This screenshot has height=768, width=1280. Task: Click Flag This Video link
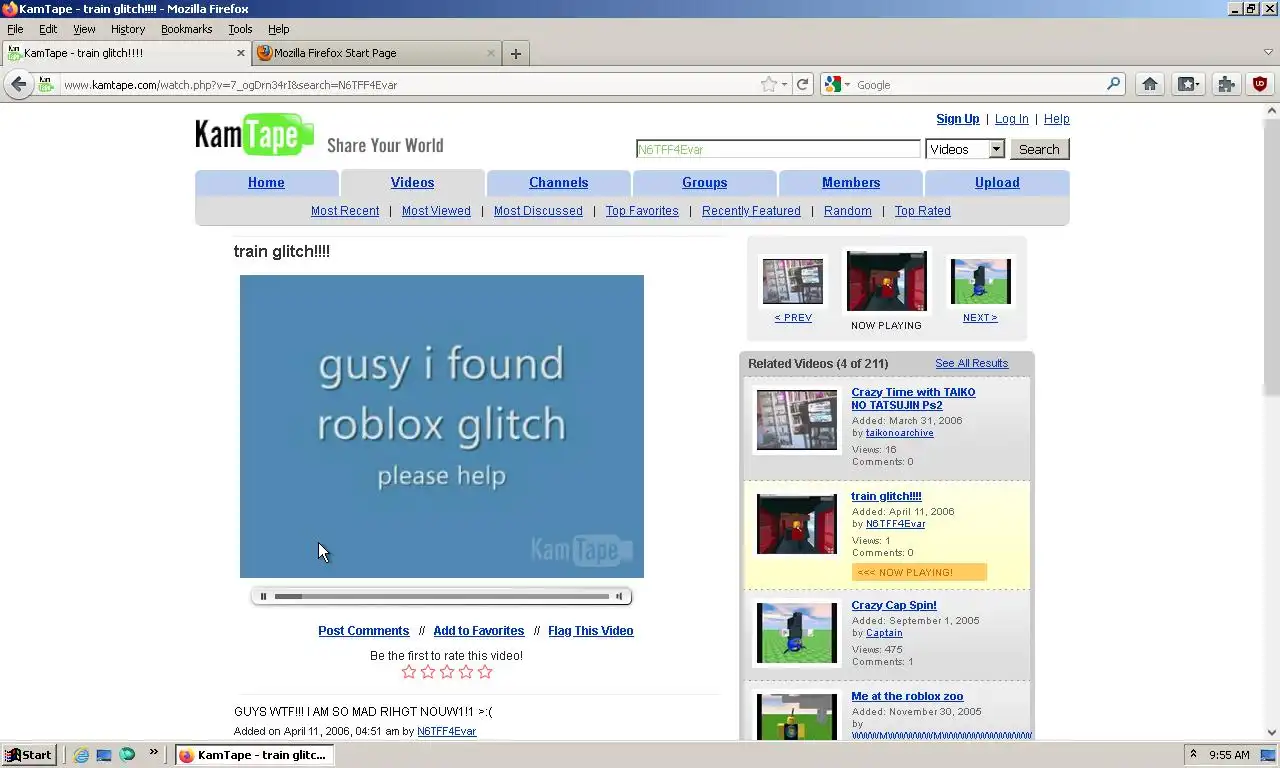(x=590, y=631)
